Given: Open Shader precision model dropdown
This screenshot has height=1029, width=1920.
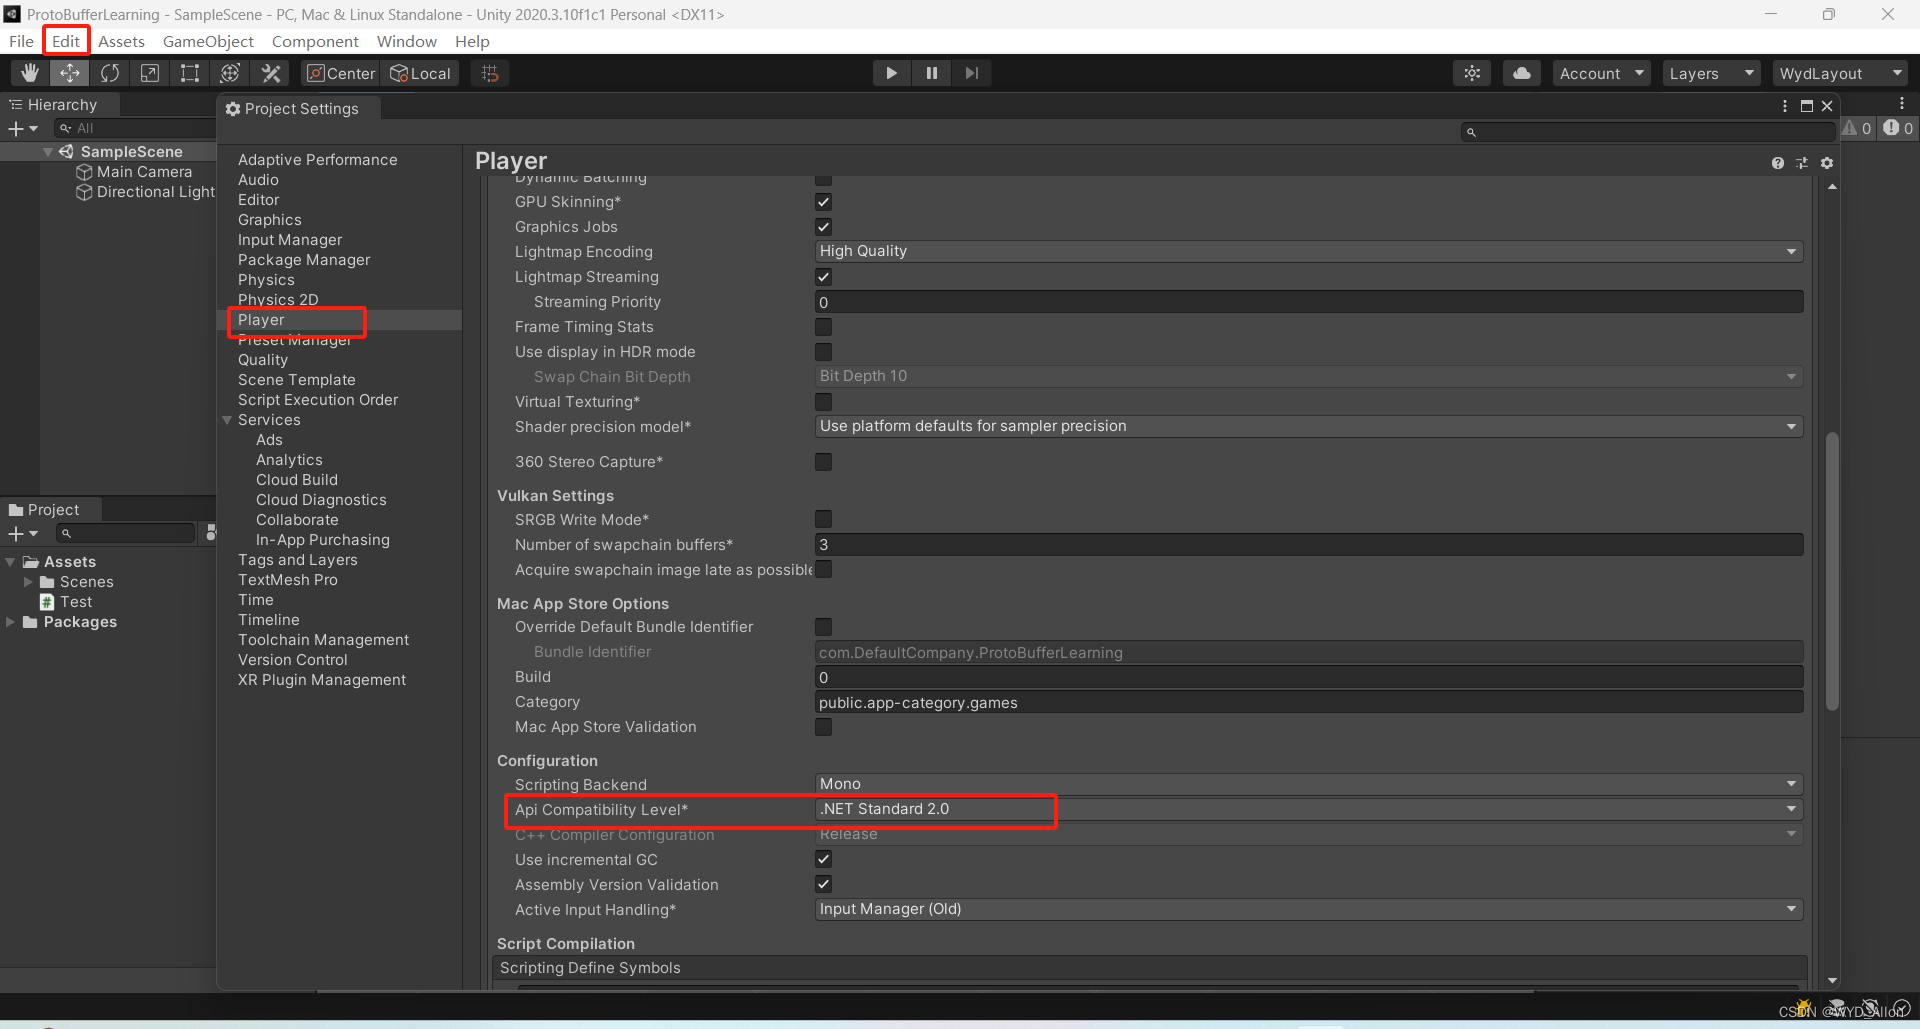Looking at the screenshot, I should coord(1309,426).
